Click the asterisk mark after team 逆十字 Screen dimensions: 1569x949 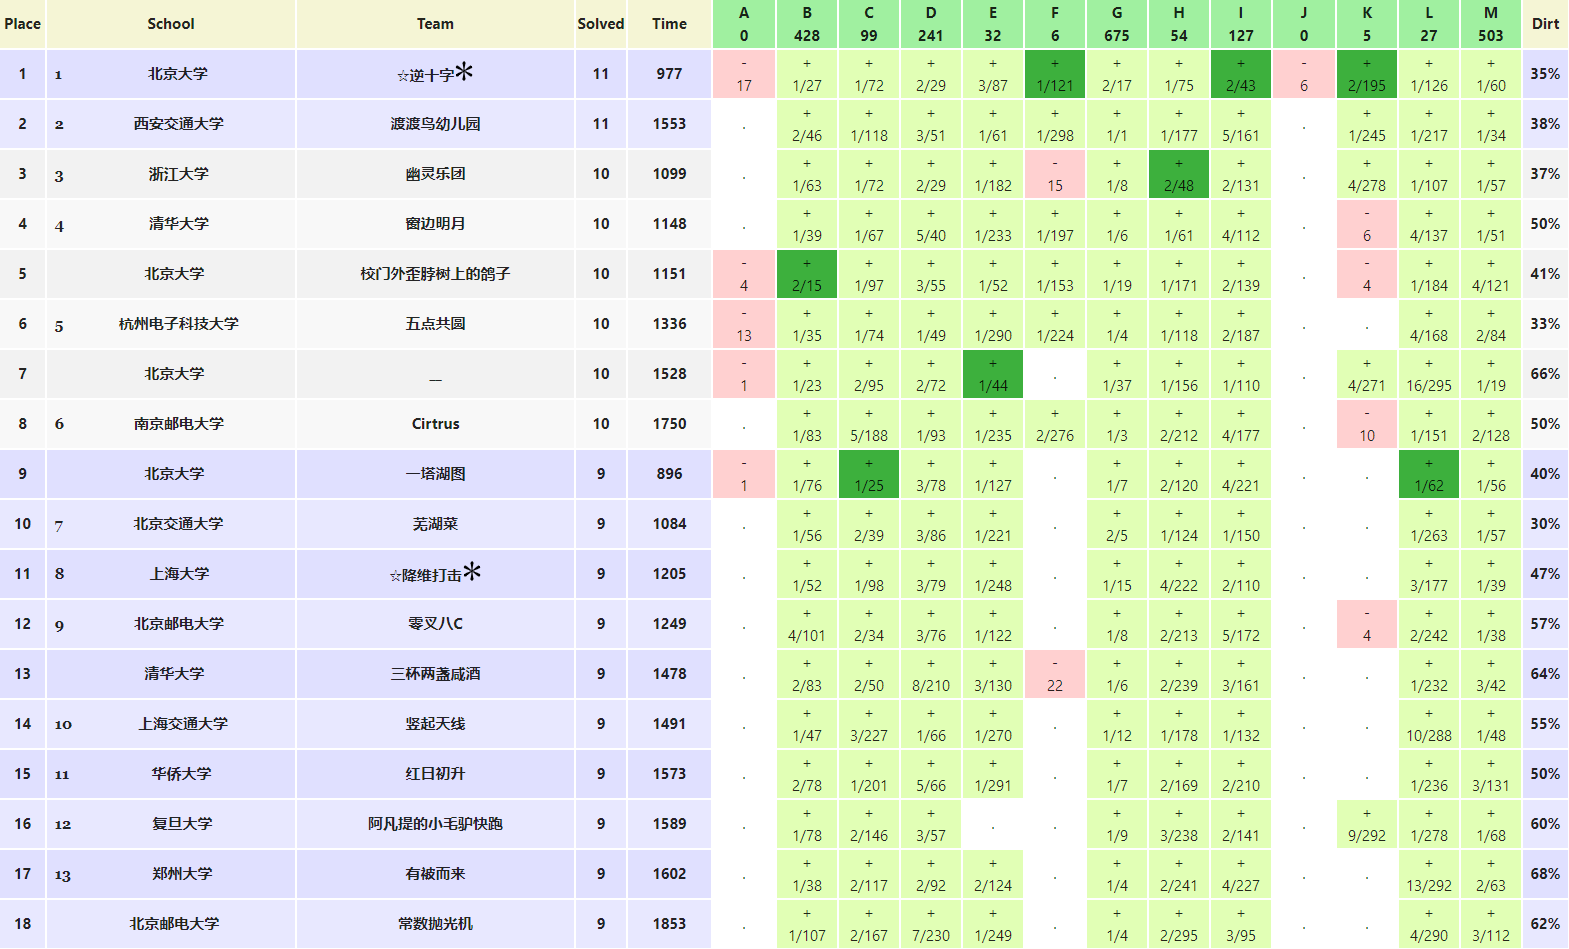click(x=464, y=72)
